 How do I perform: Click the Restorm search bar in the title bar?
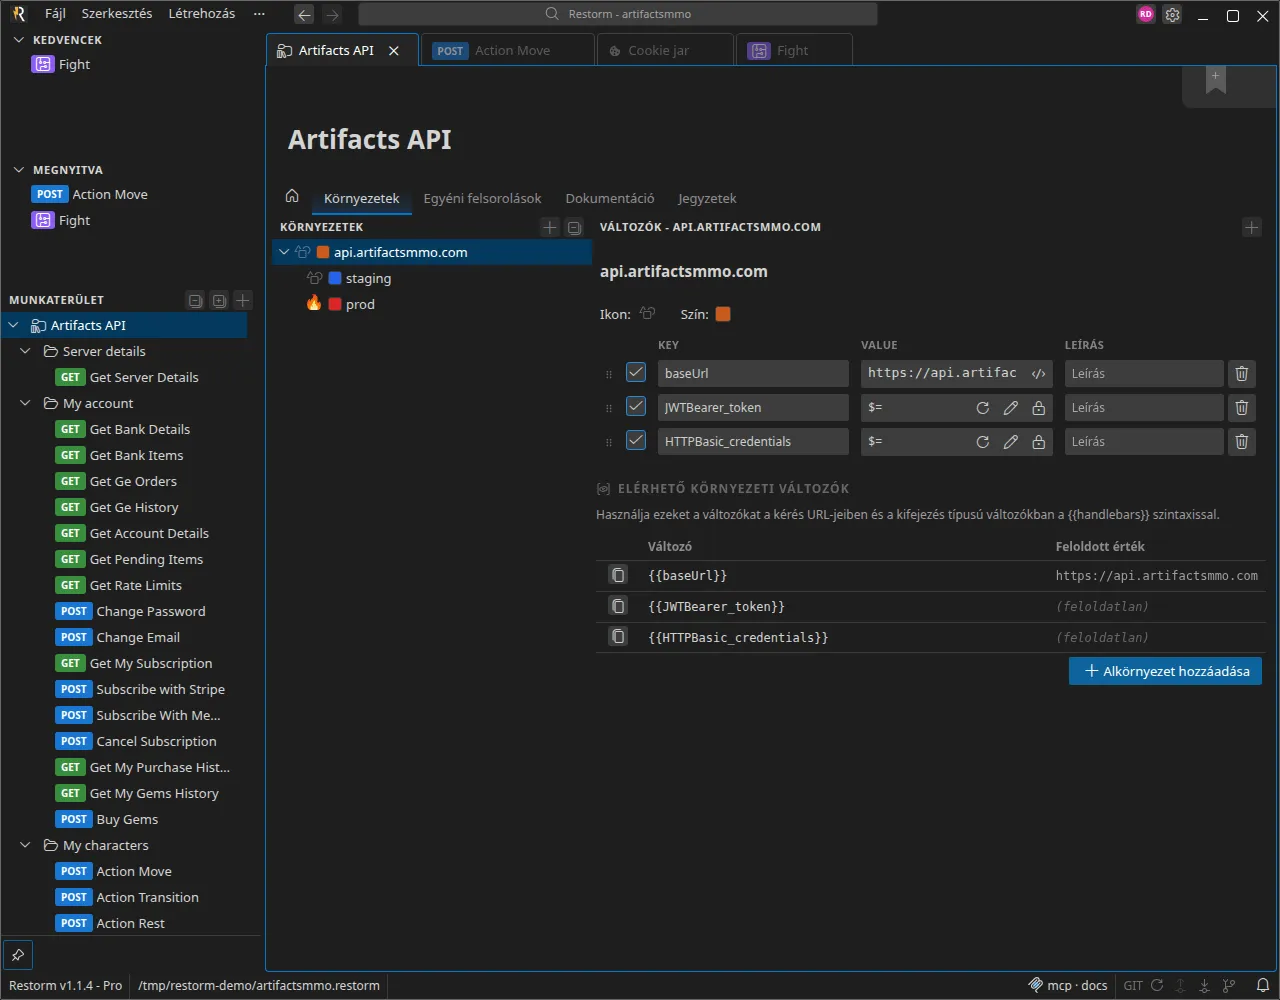618,14
